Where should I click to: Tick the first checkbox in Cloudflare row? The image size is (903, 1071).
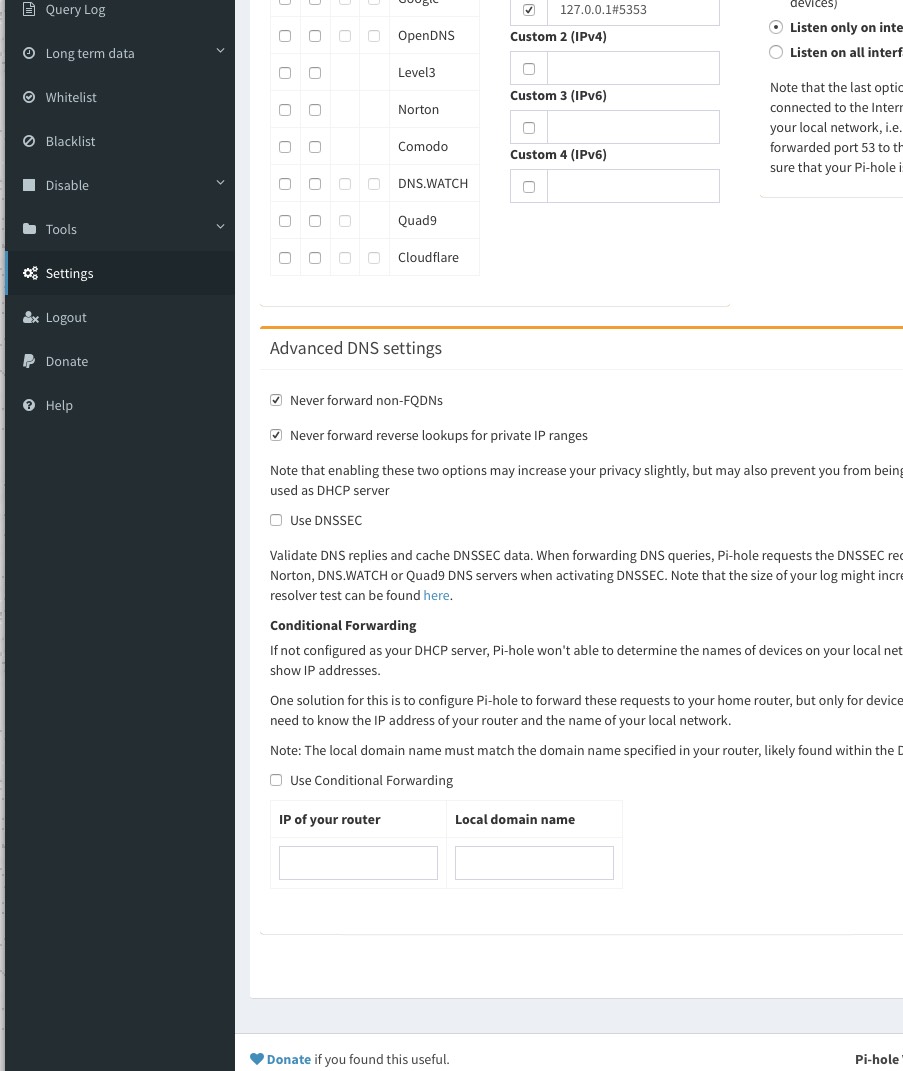point(285,258)
